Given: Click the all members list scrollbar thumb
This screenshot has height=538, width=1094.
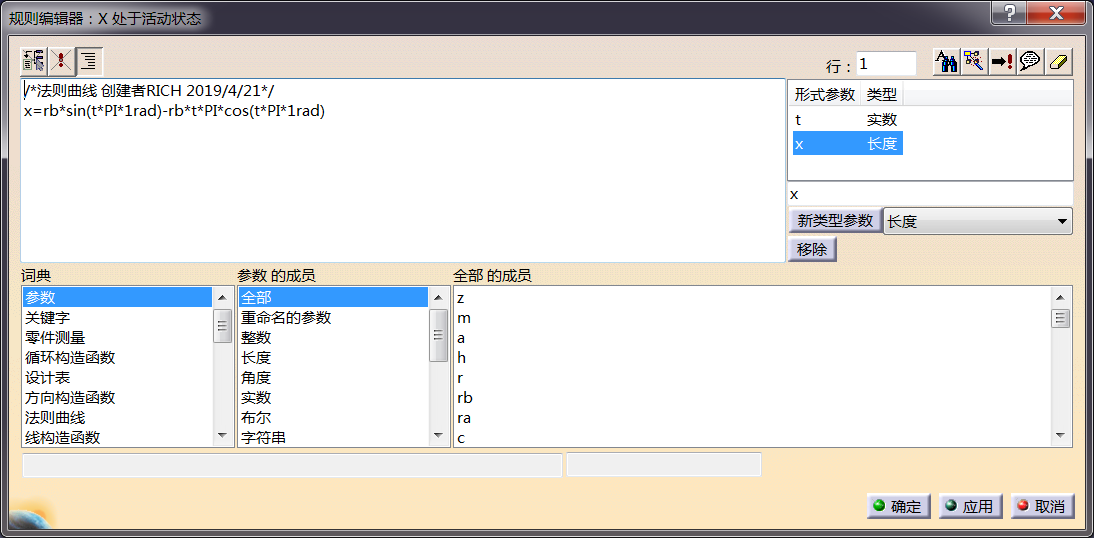Looking at the screenshot, I should (x=1061, y=318).
